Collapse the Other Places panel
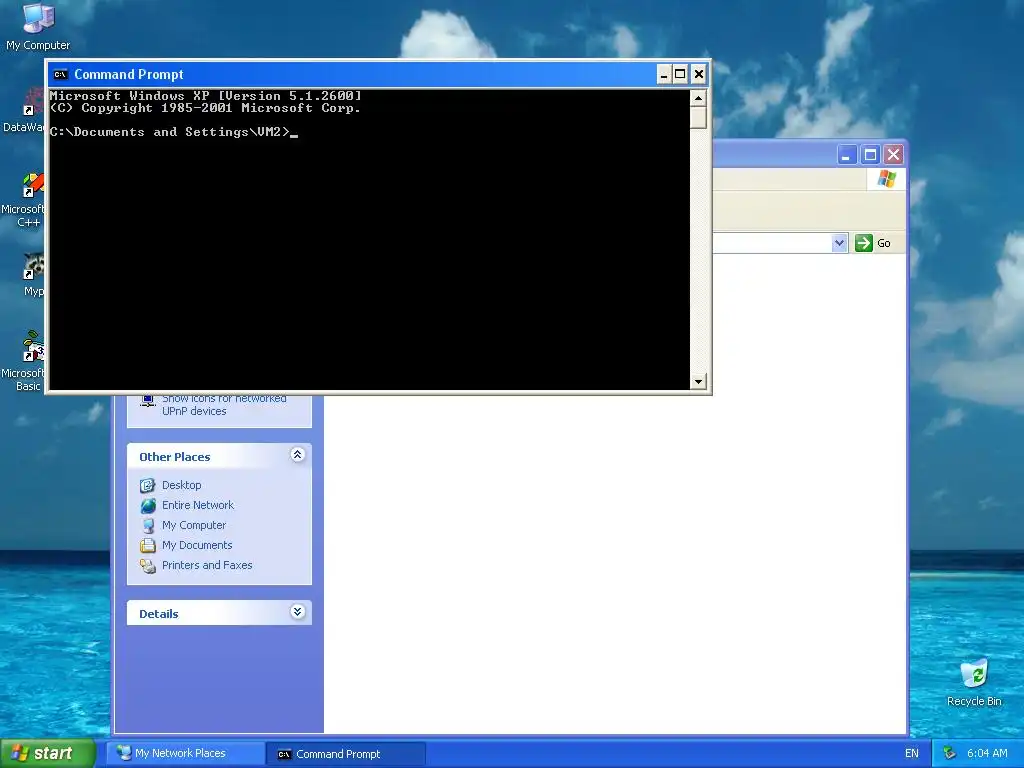This screenshot has height=768, width=1024. pyautogui.click(x=297, y=455)
